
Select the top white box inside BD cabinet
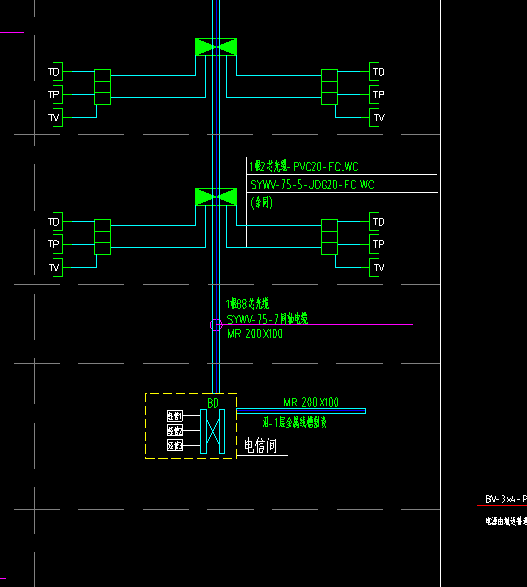[x=175, y=416]
